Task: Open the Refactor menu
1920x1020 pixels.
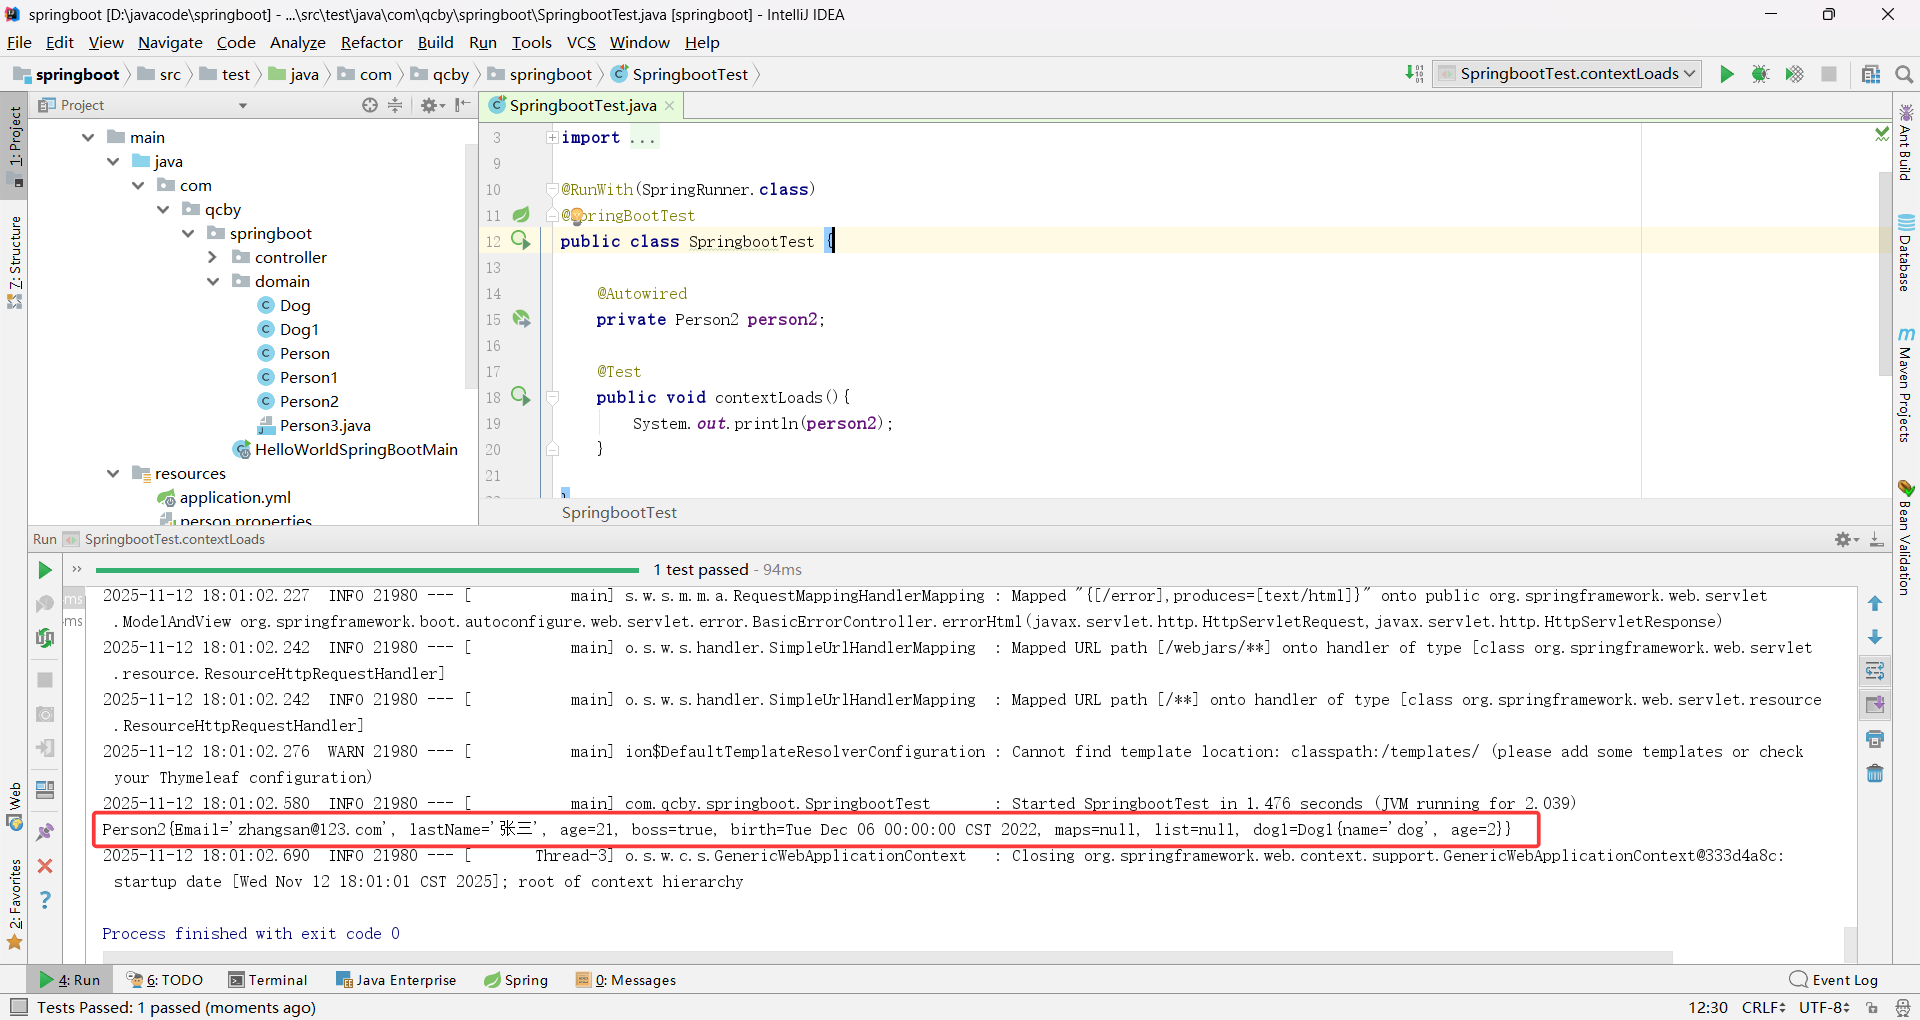Action: [x=371, y=42]
